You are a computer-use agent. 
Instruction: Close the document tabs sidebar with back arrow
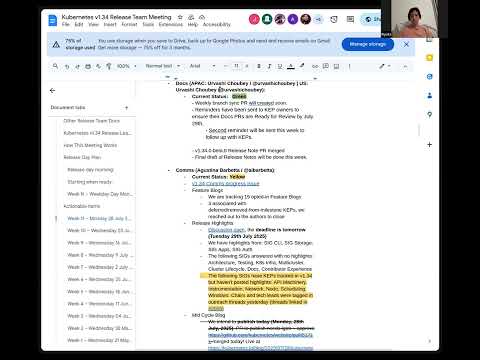(x=52, y=90)
